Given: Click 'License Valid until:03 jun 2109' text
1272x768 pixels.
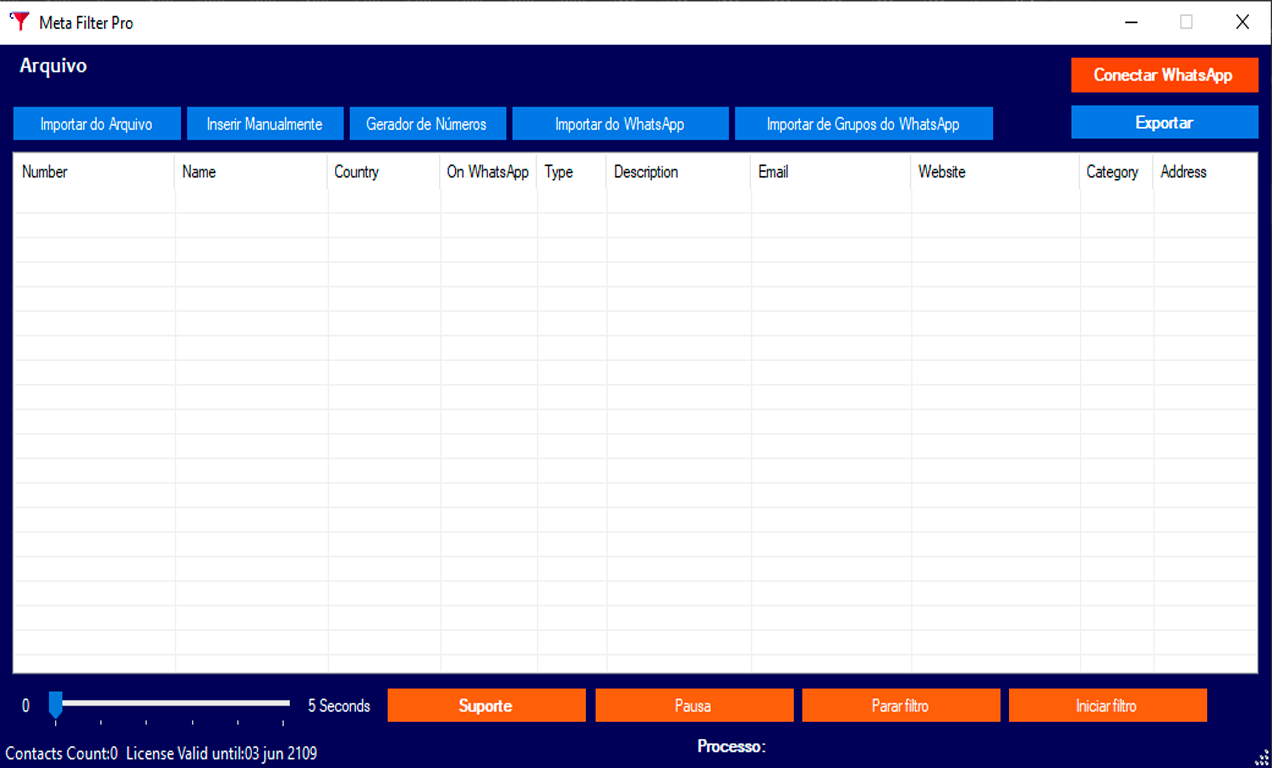Looking at the screenshot, I should (222, 753).
